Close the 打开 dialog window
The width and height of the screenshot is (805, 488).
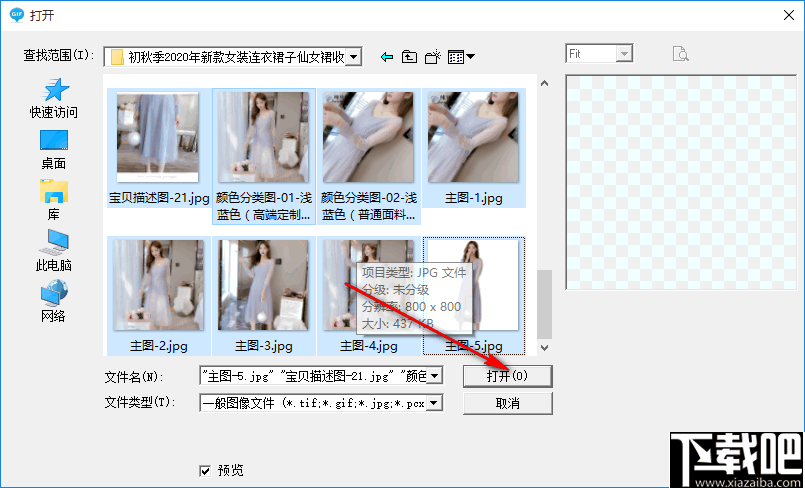(x=789, y=15)
